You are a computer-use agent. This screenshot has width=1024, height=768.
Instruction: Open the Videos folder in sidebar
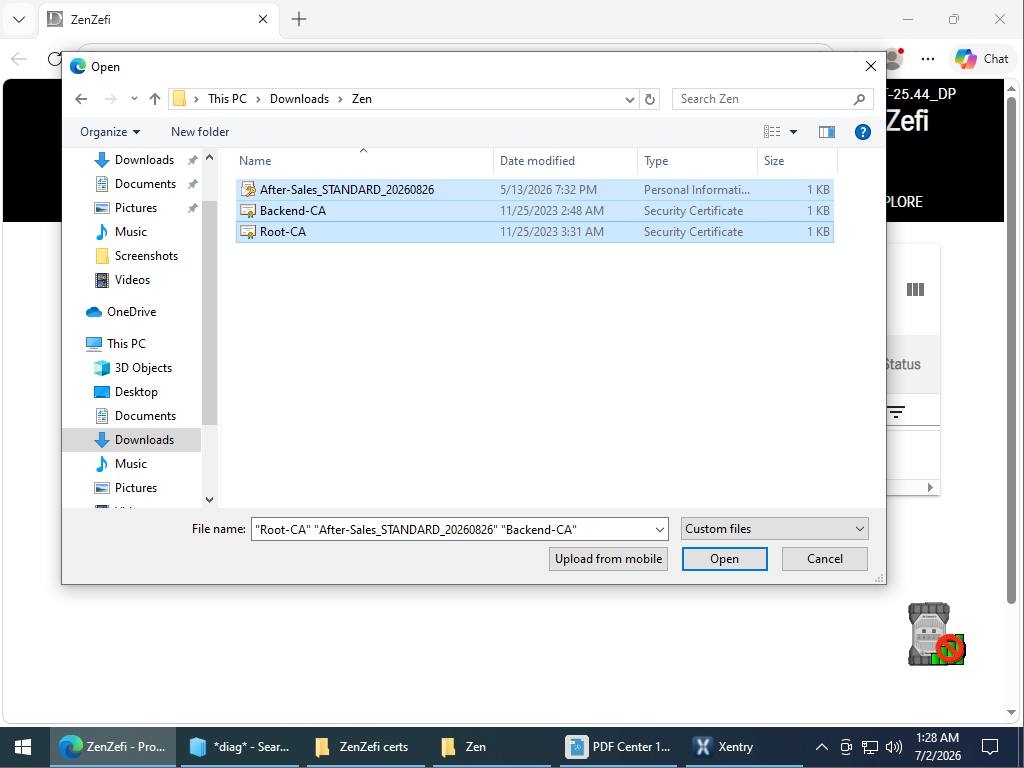pyautogui.click(x=132, y=280)
